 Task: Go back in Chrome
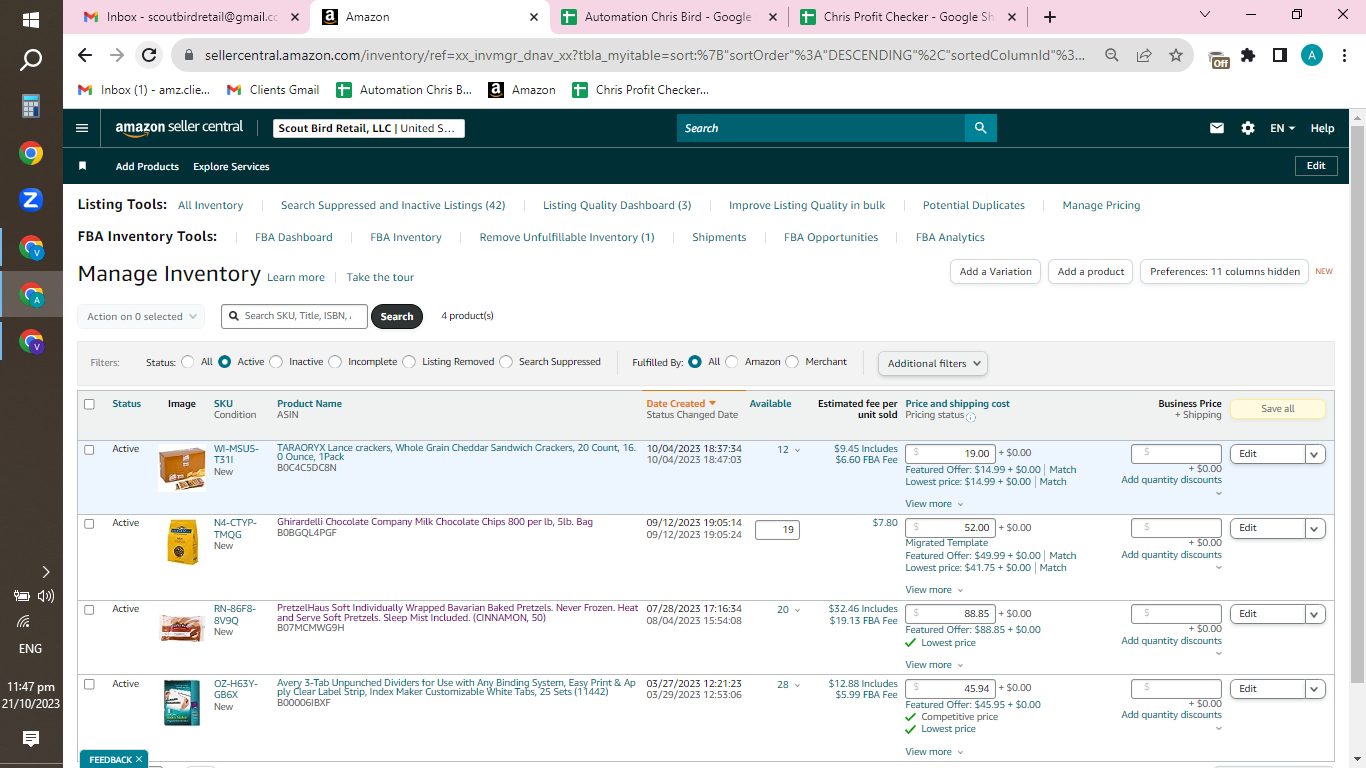point(85,56)
